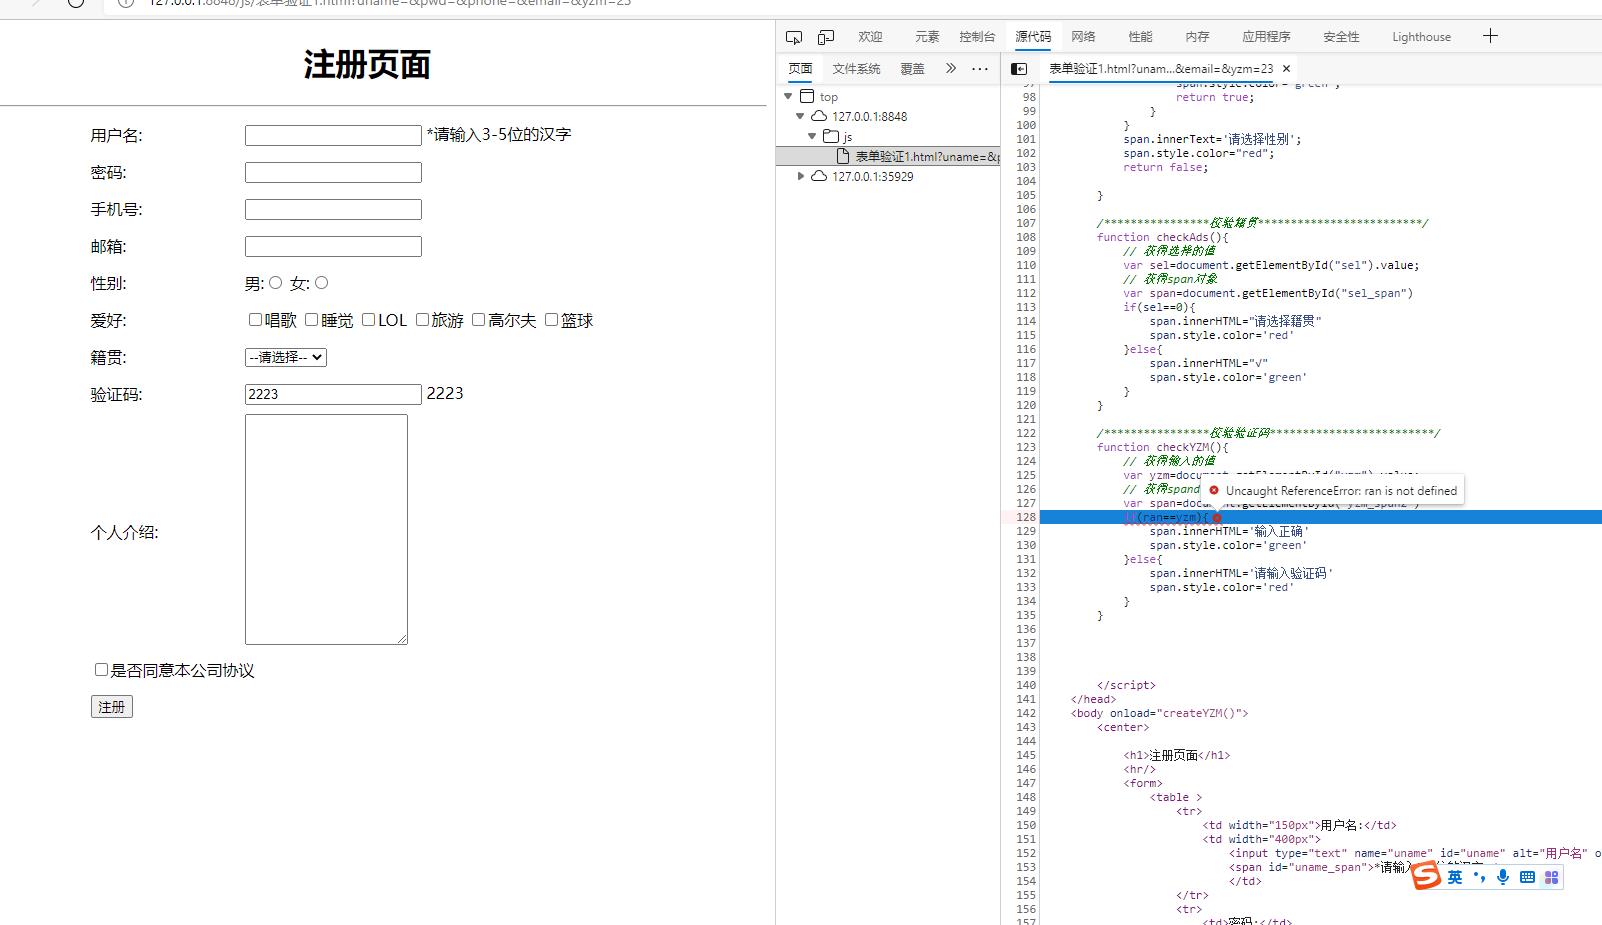Check the 唱歌 hobby checkbox
This screenshot has height=925, width=1602.
(x=255, y=320)
